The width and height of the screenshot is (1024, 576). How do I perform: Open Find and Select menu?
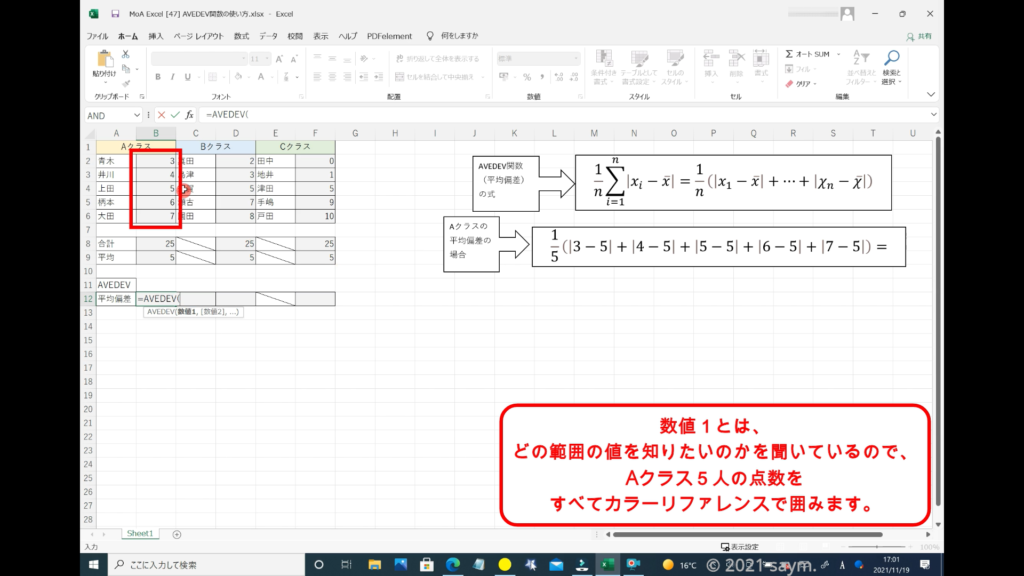point(891,67)
